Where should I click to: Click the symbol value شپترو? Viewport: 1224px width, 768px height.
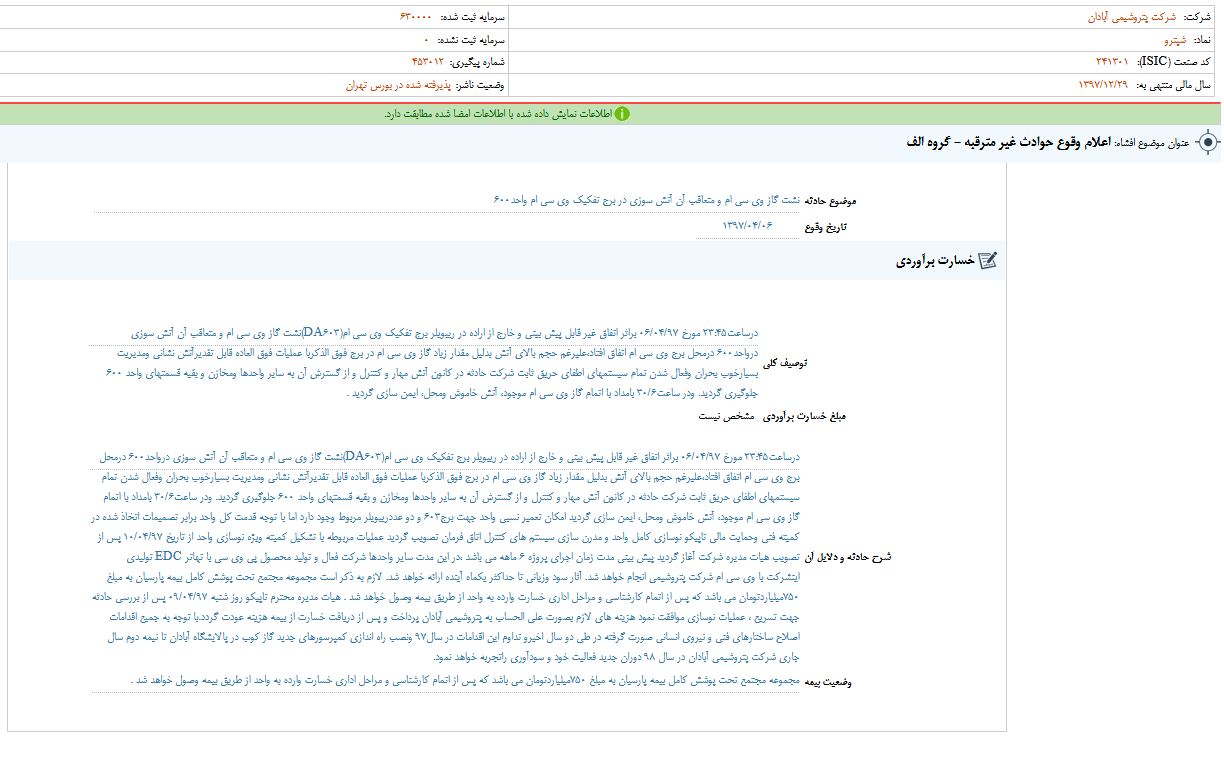click(1176, 40)
